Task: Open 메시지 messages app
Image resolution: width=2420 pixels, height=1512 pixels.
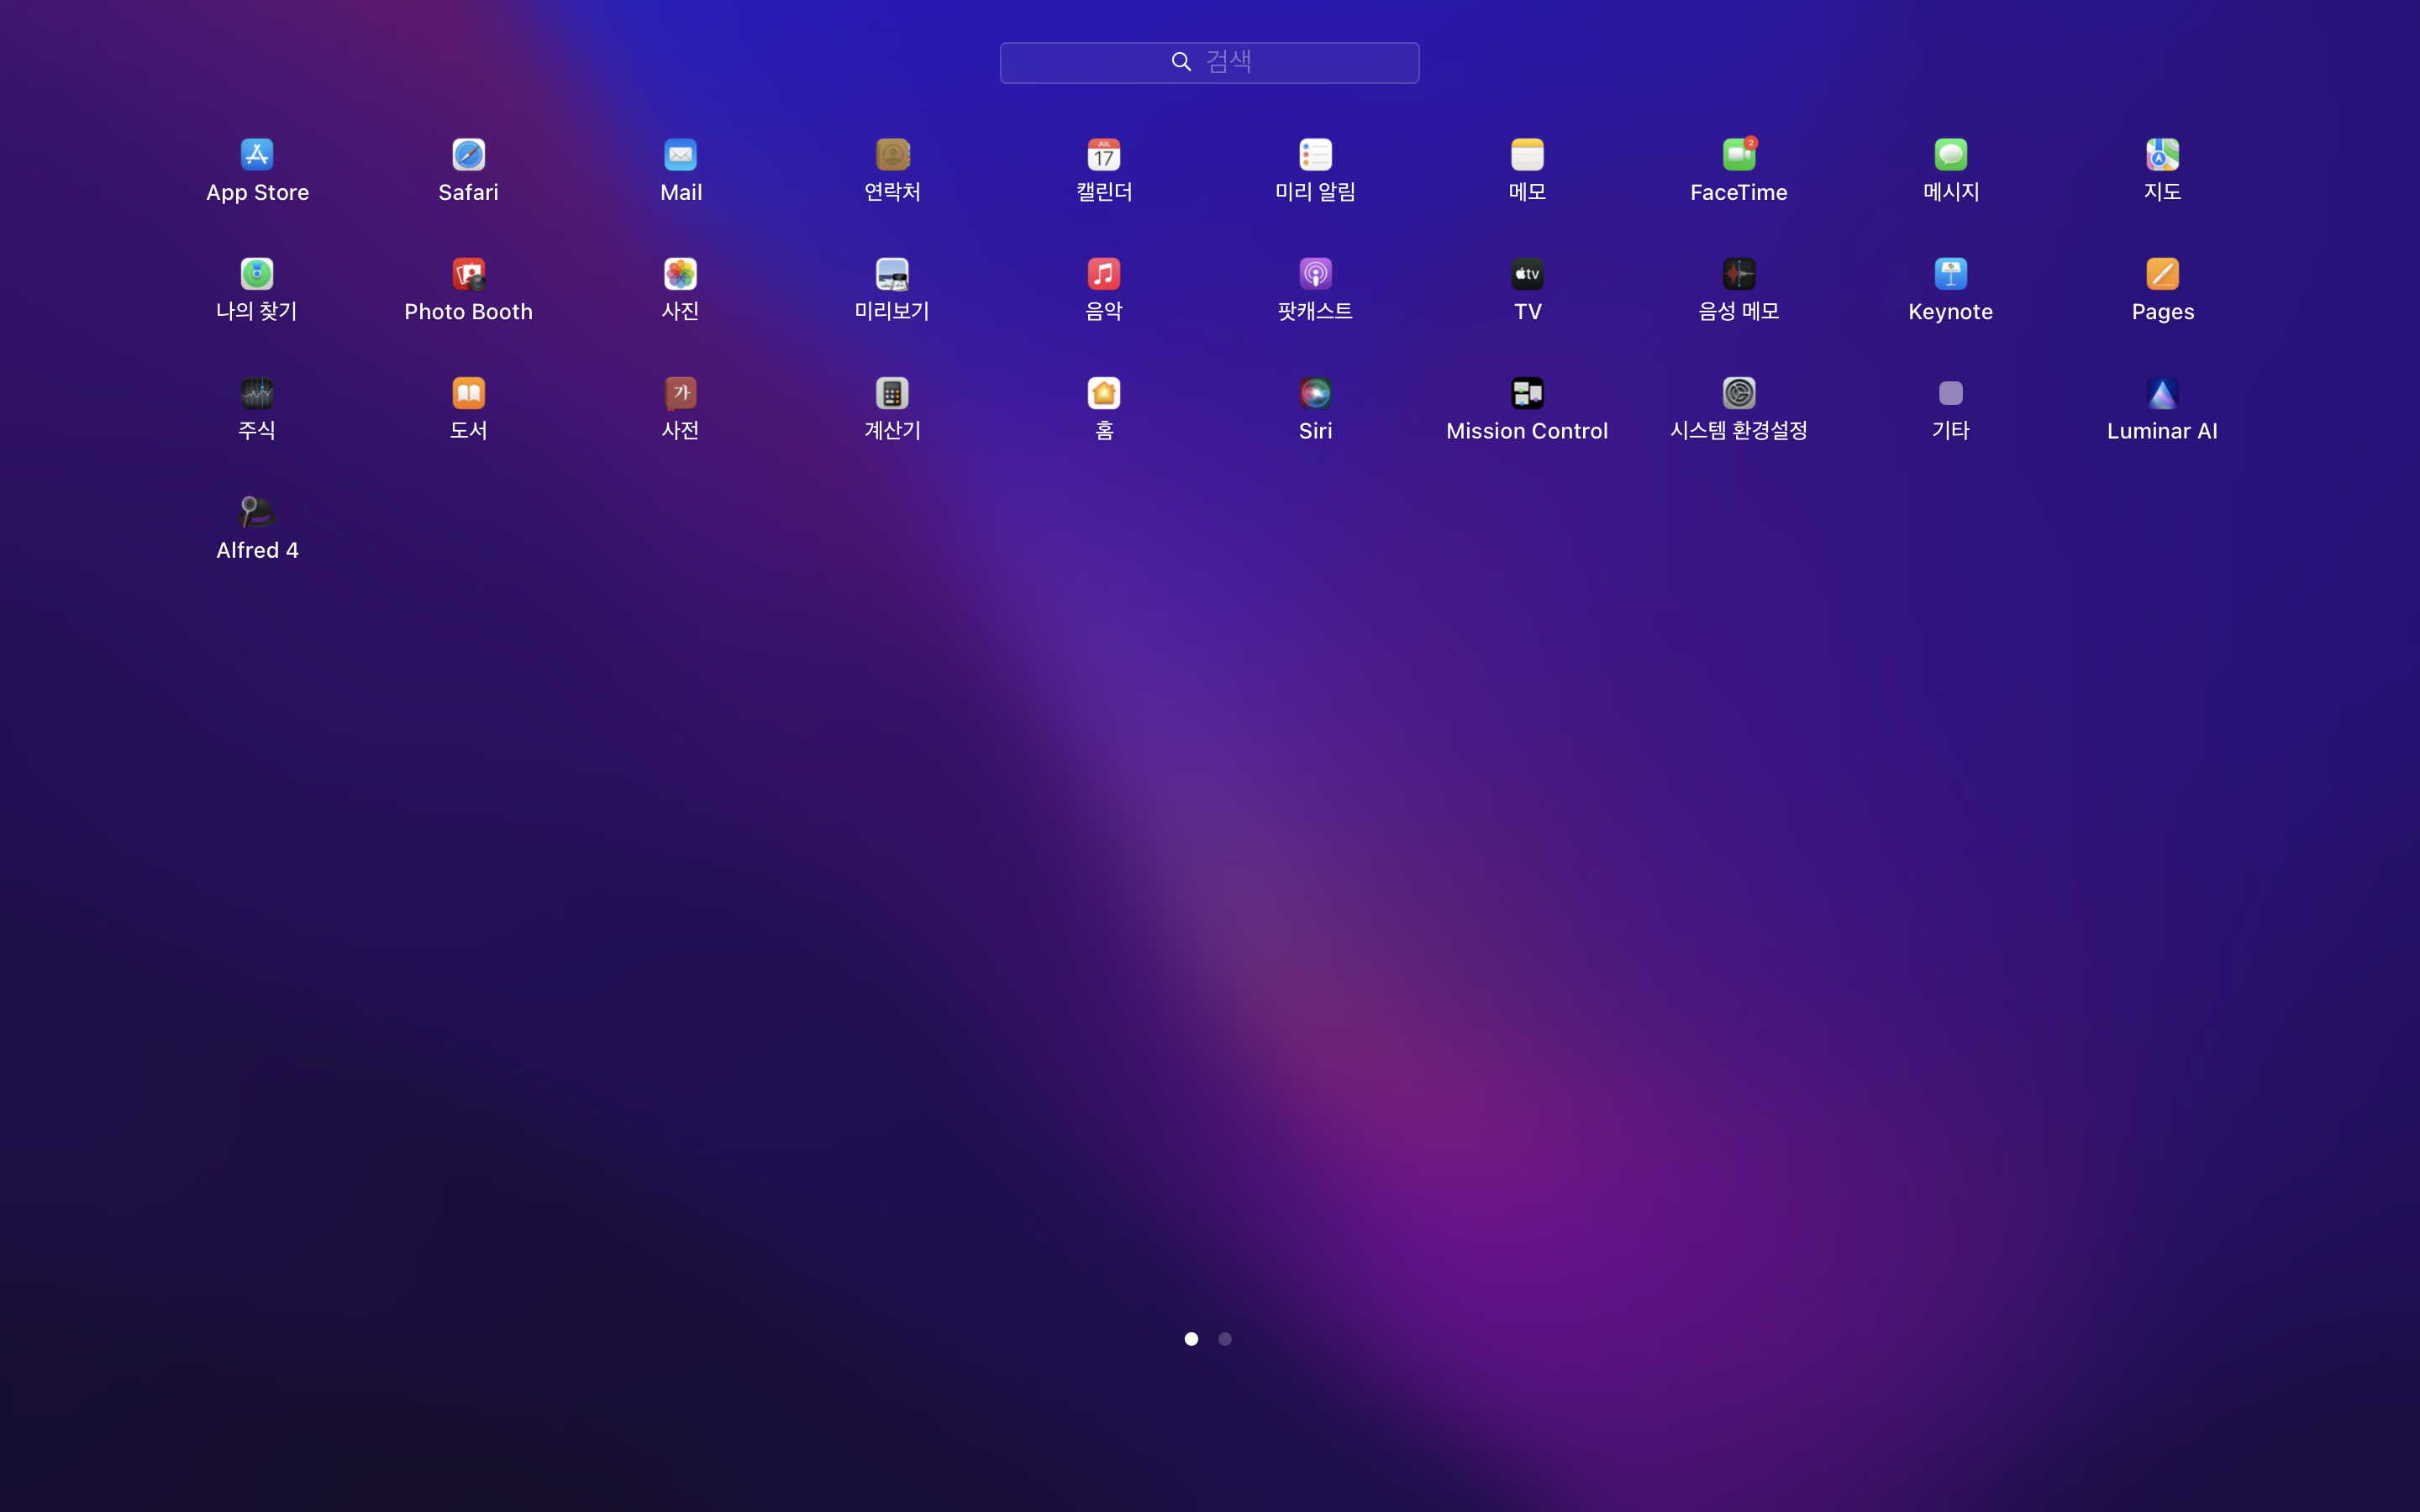Action: click(1951, 155)
